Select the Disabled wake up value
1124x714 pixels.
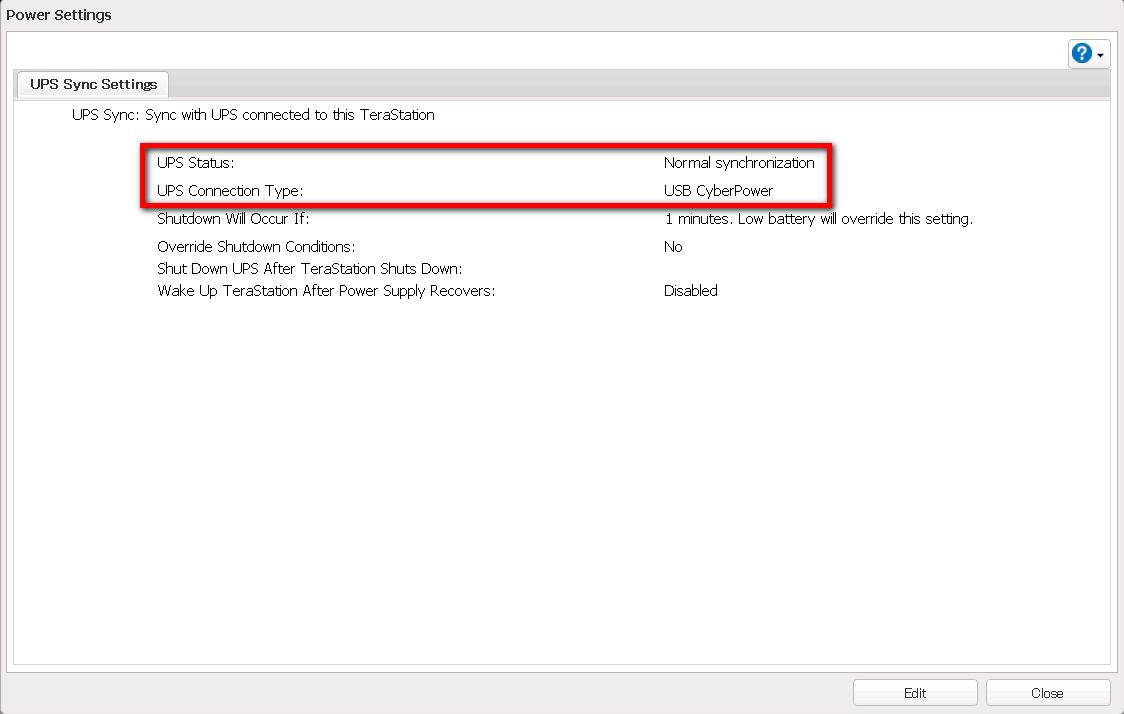pos(690,291)
